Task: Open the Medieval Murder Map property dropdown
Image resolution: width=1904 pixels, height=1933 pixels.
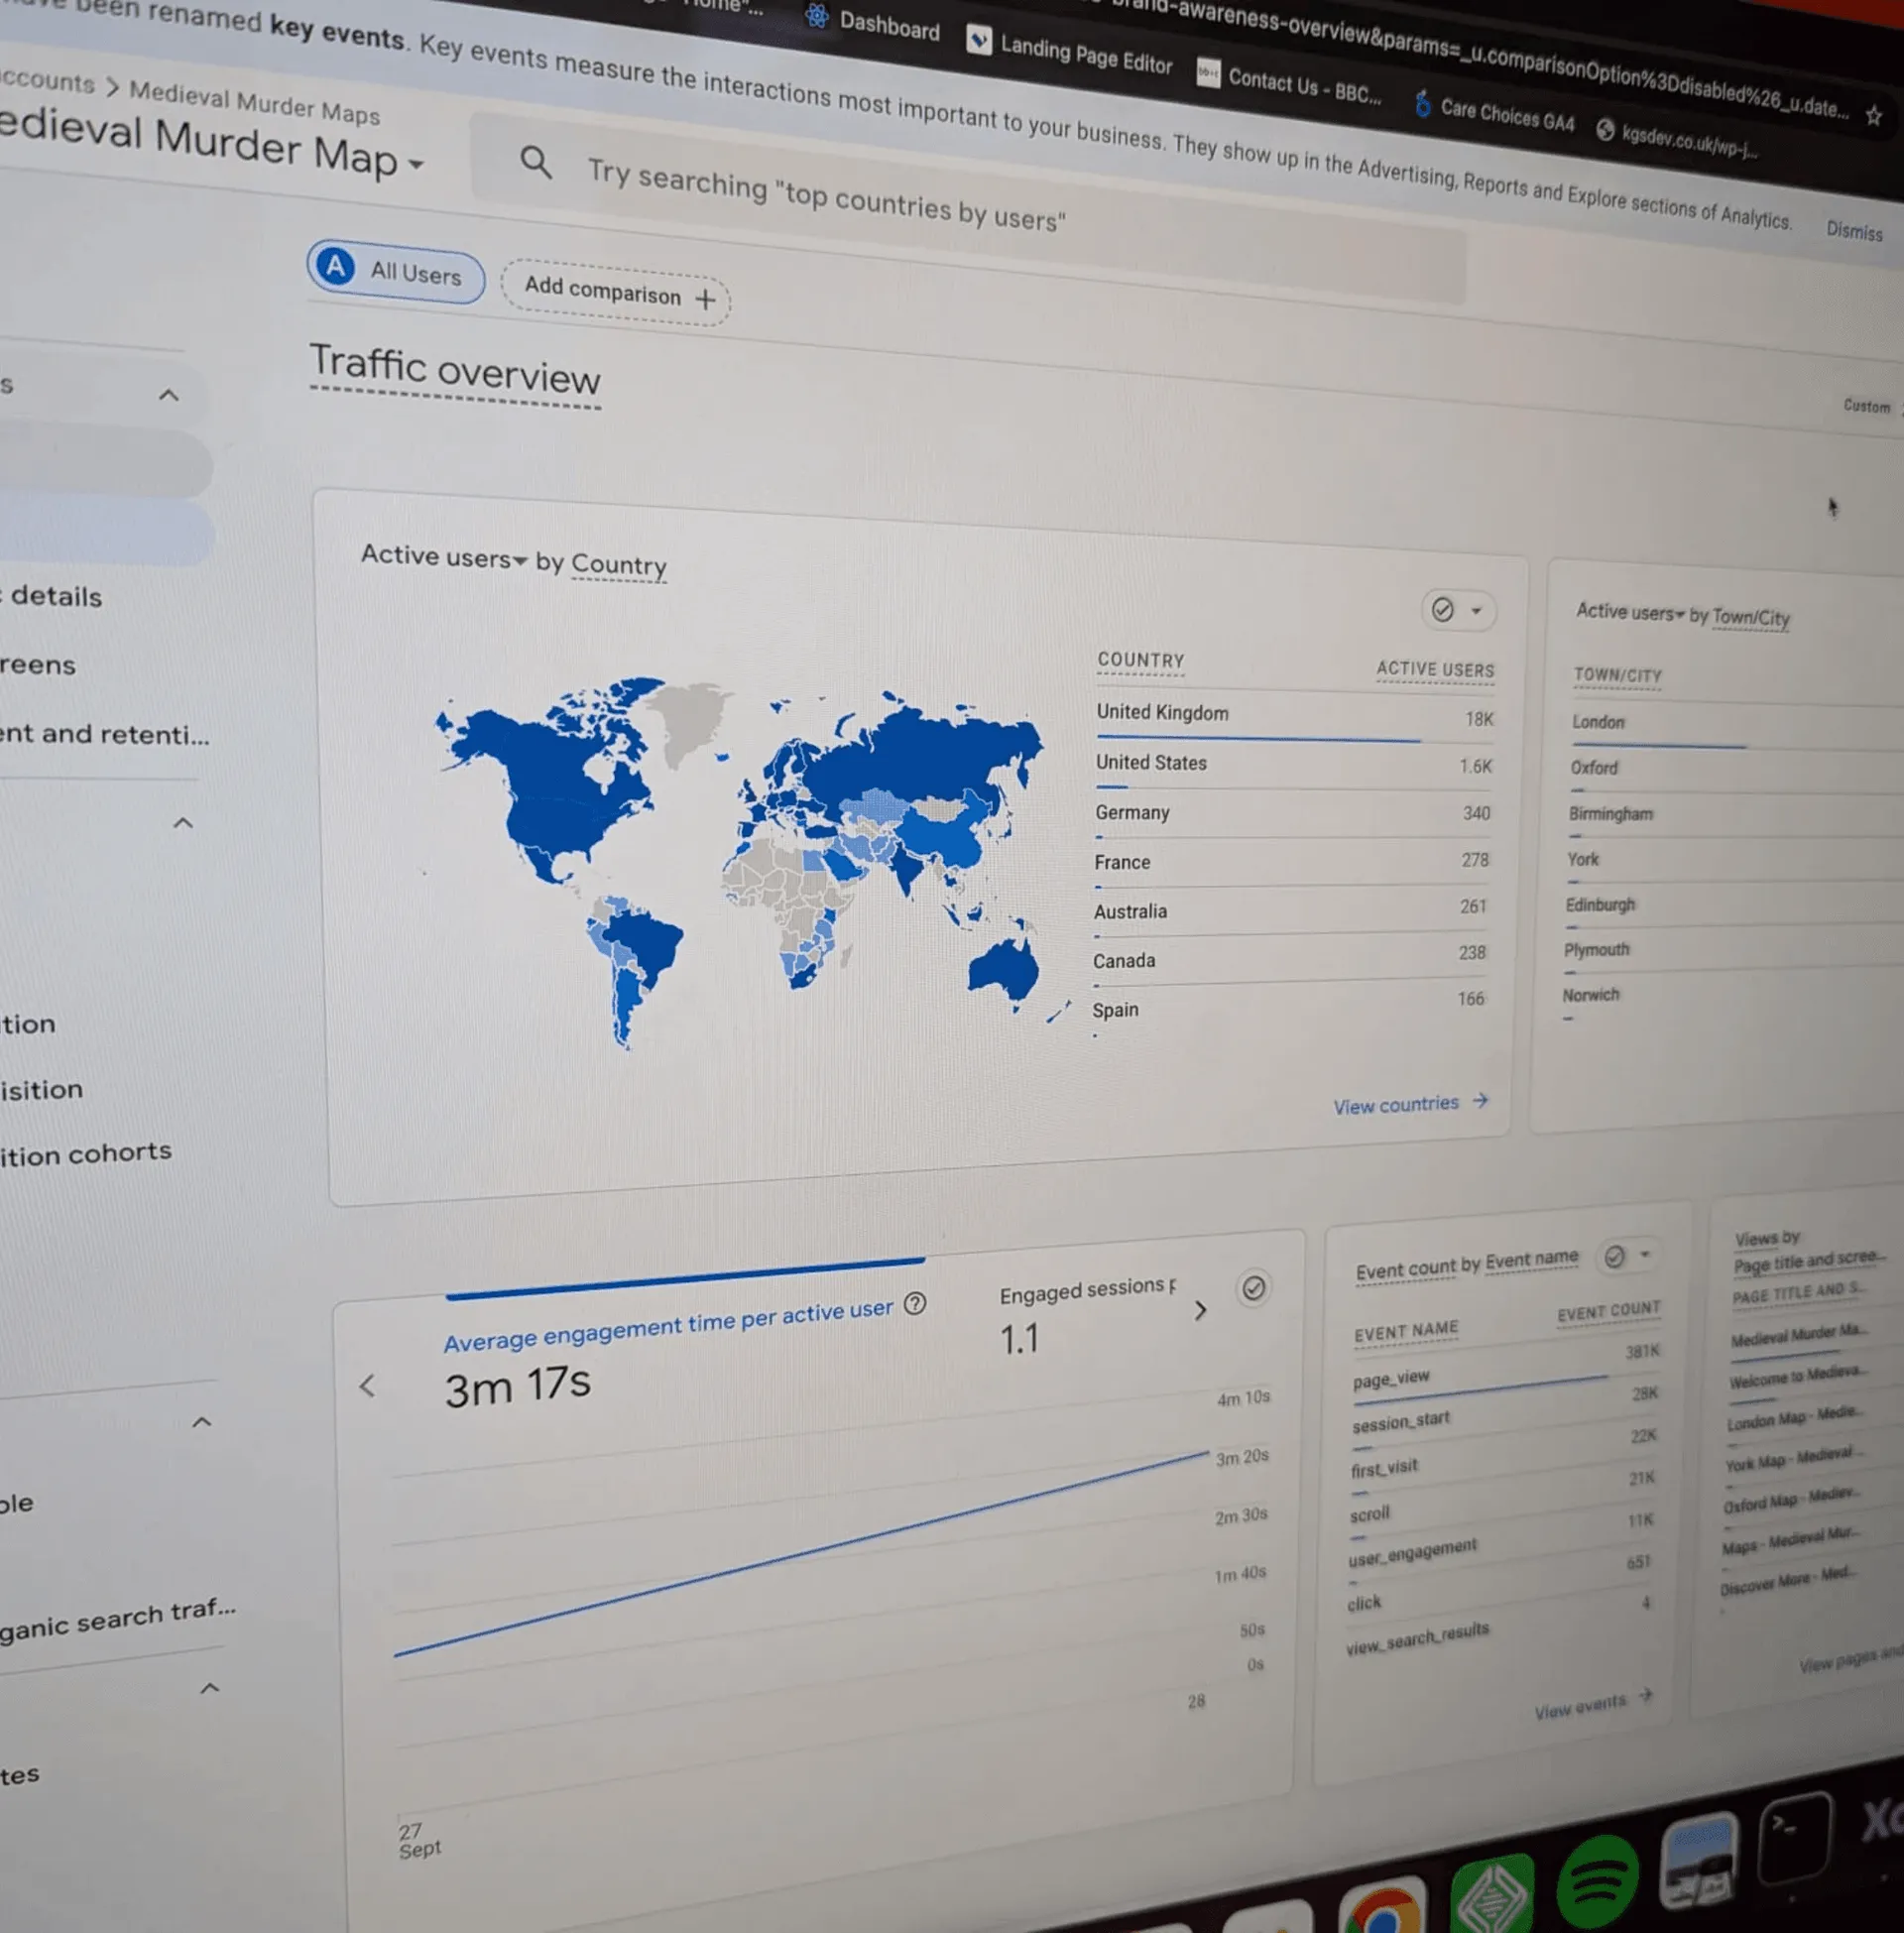Action: click(x=415, y=164)
